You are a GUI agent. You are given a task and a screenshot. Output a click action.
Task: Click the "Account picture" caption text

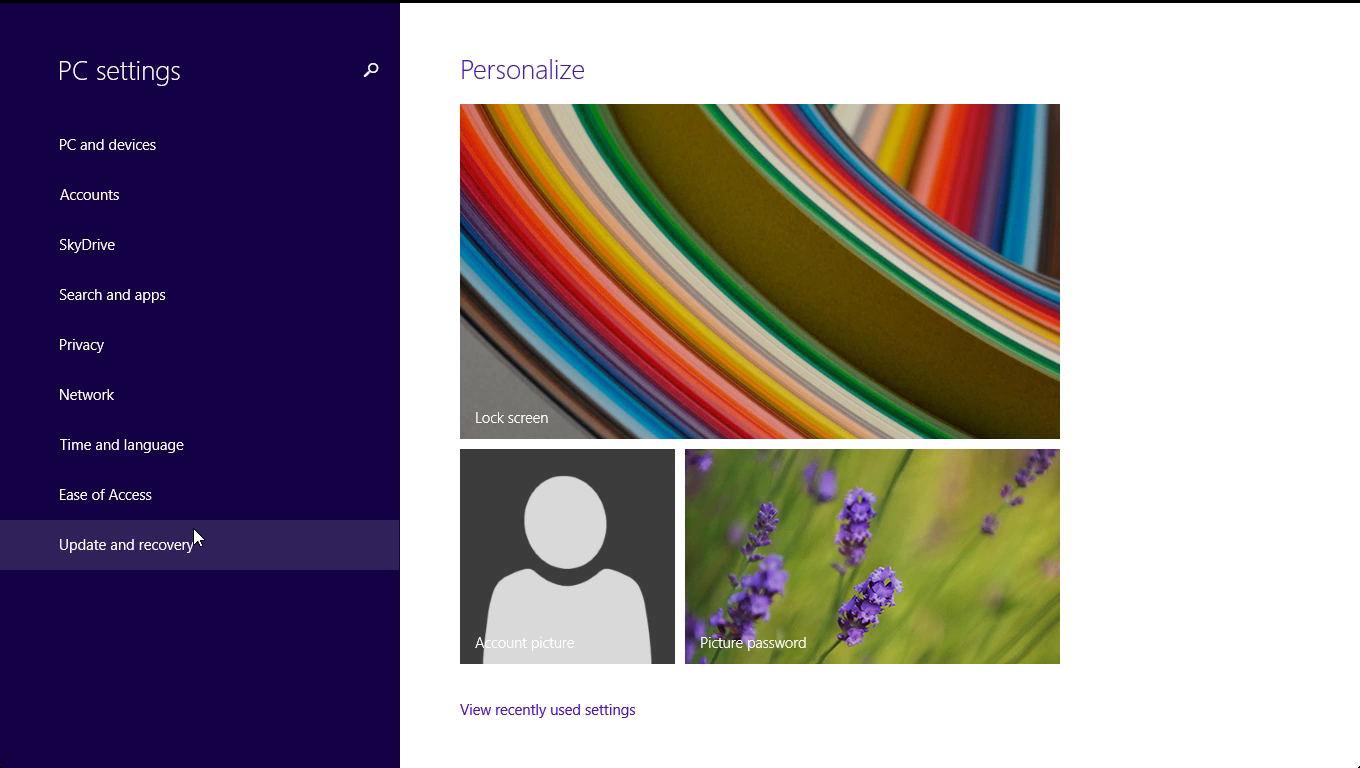[x=524, y=643]
